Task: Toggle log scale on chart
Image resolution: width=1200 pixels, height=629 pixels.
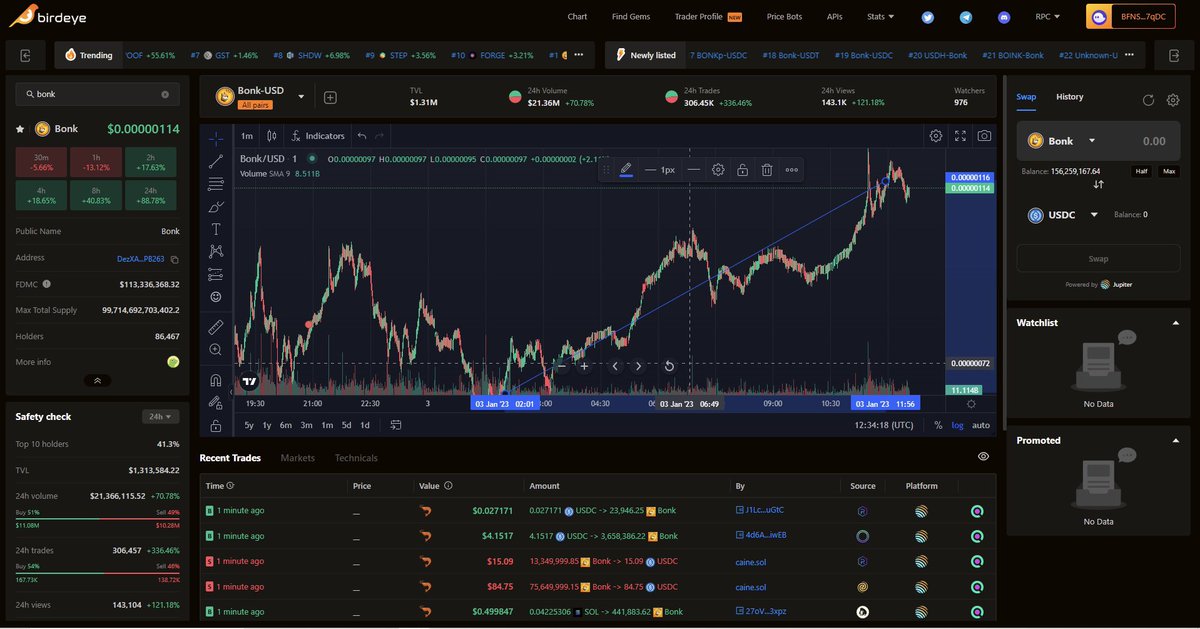Action: [959, 425]
